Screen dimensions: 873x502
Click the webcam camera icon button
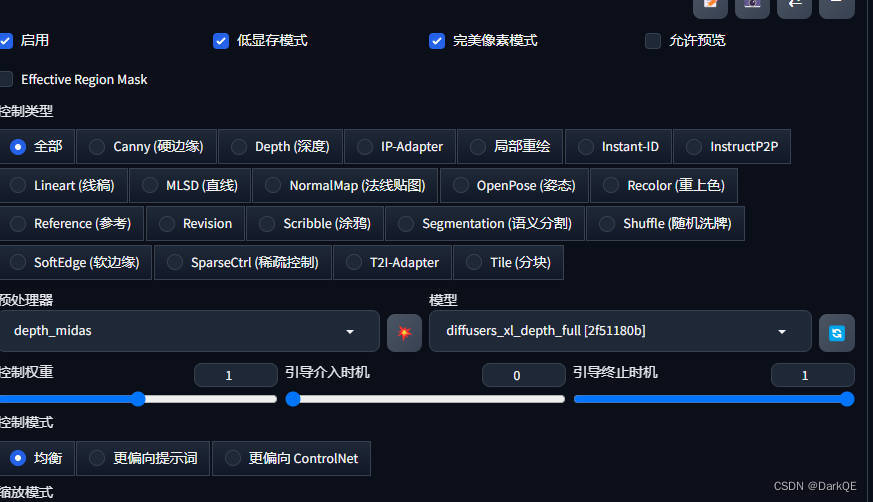point(752,7)
